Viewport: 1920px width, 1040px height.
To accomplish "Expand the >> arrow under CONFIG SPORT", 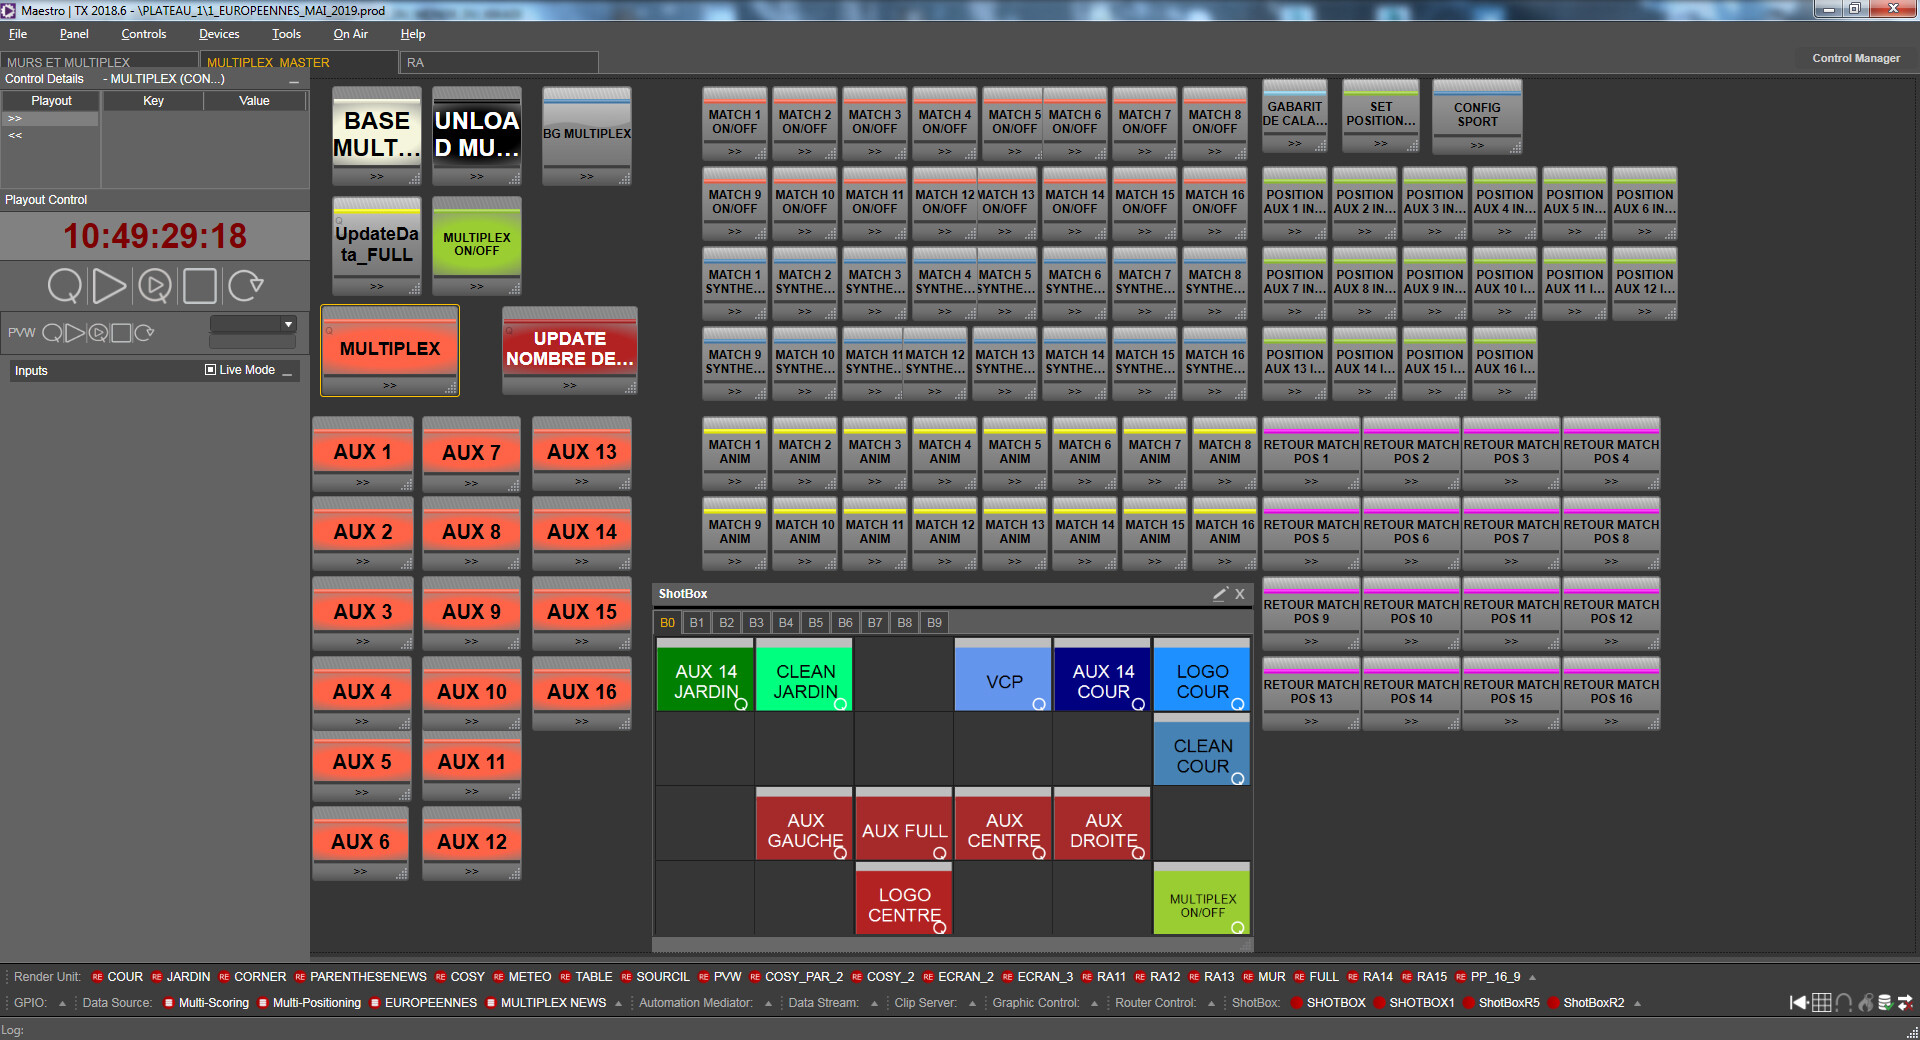I will tap(1477, 146).
